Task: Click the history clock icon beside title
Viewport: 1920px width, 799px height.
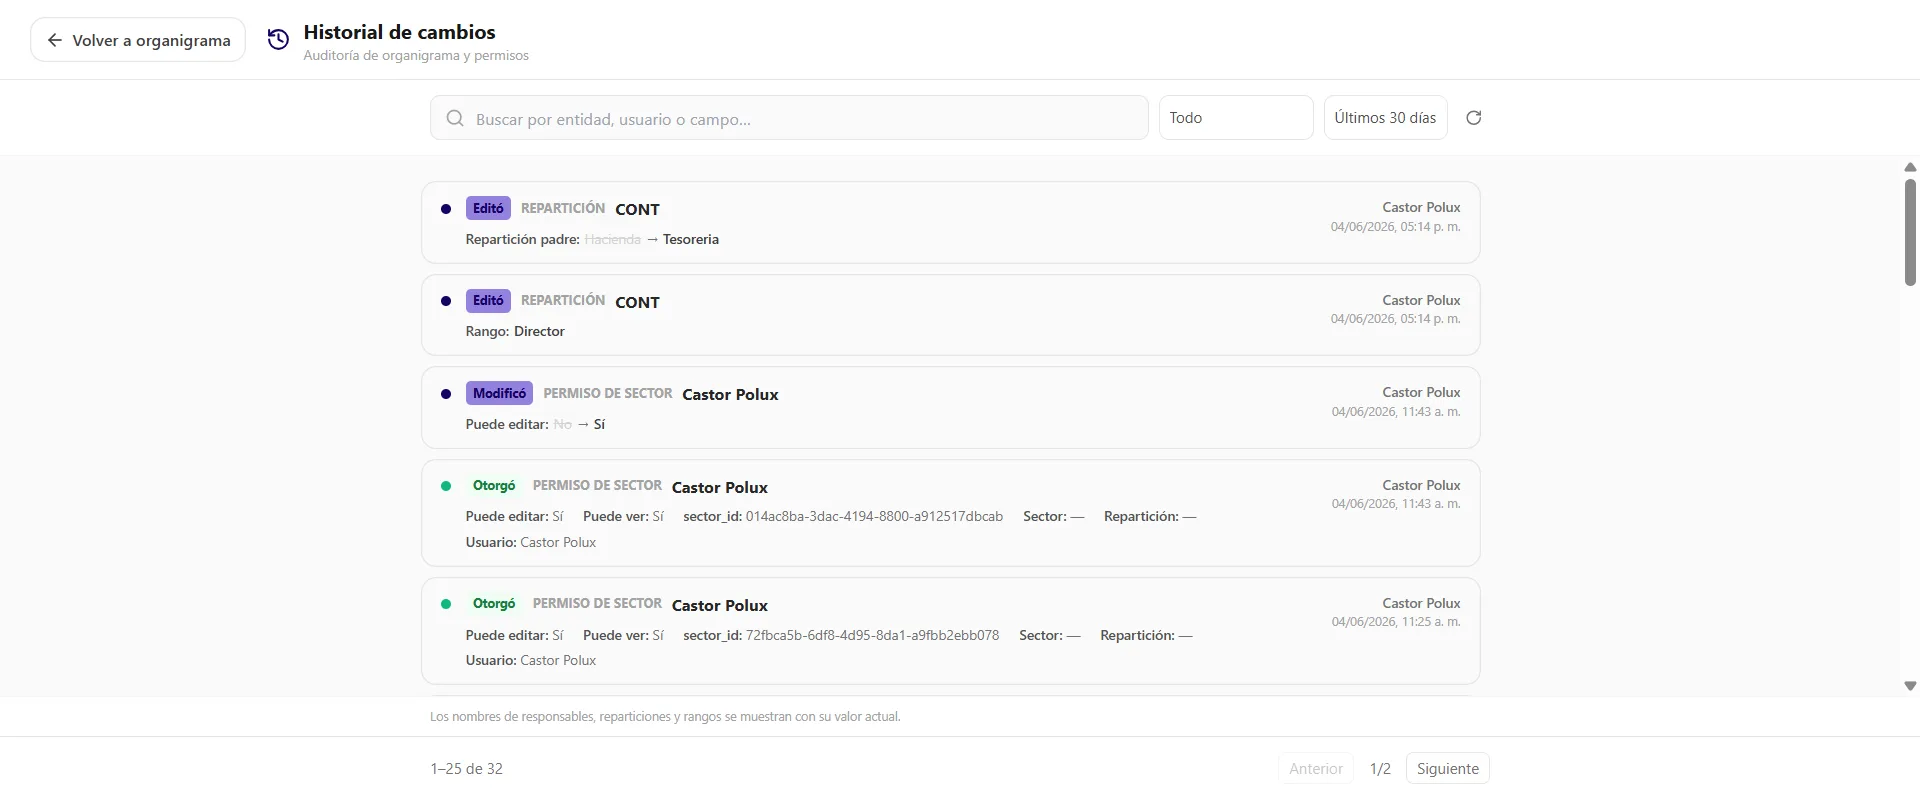Action: [x=278, y=39]
